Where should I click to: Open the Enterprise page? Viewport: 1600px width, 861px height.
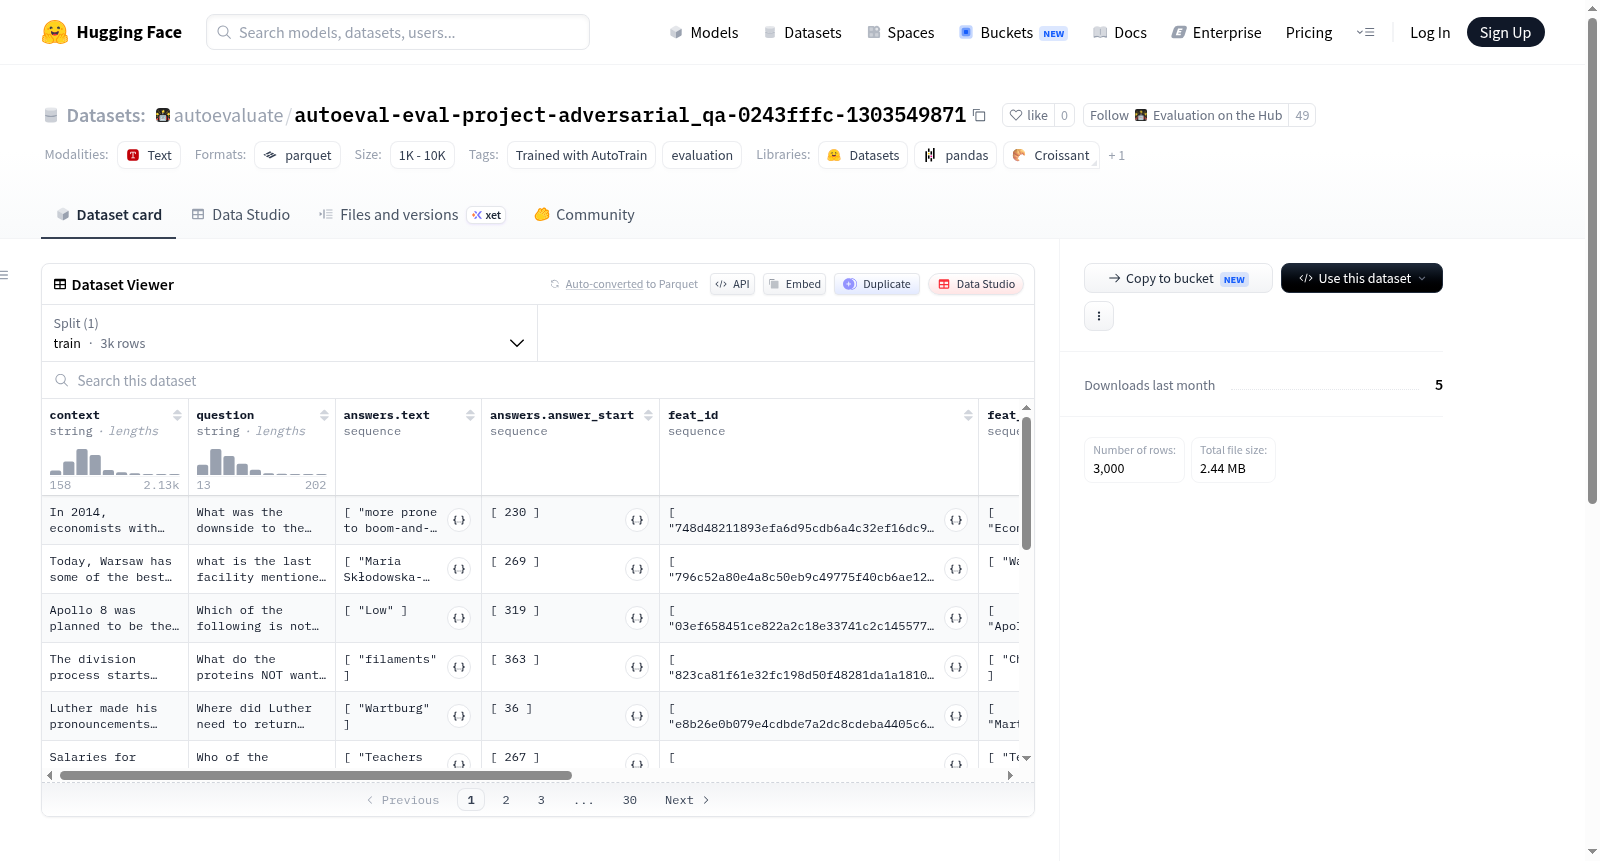(1216, 32)
